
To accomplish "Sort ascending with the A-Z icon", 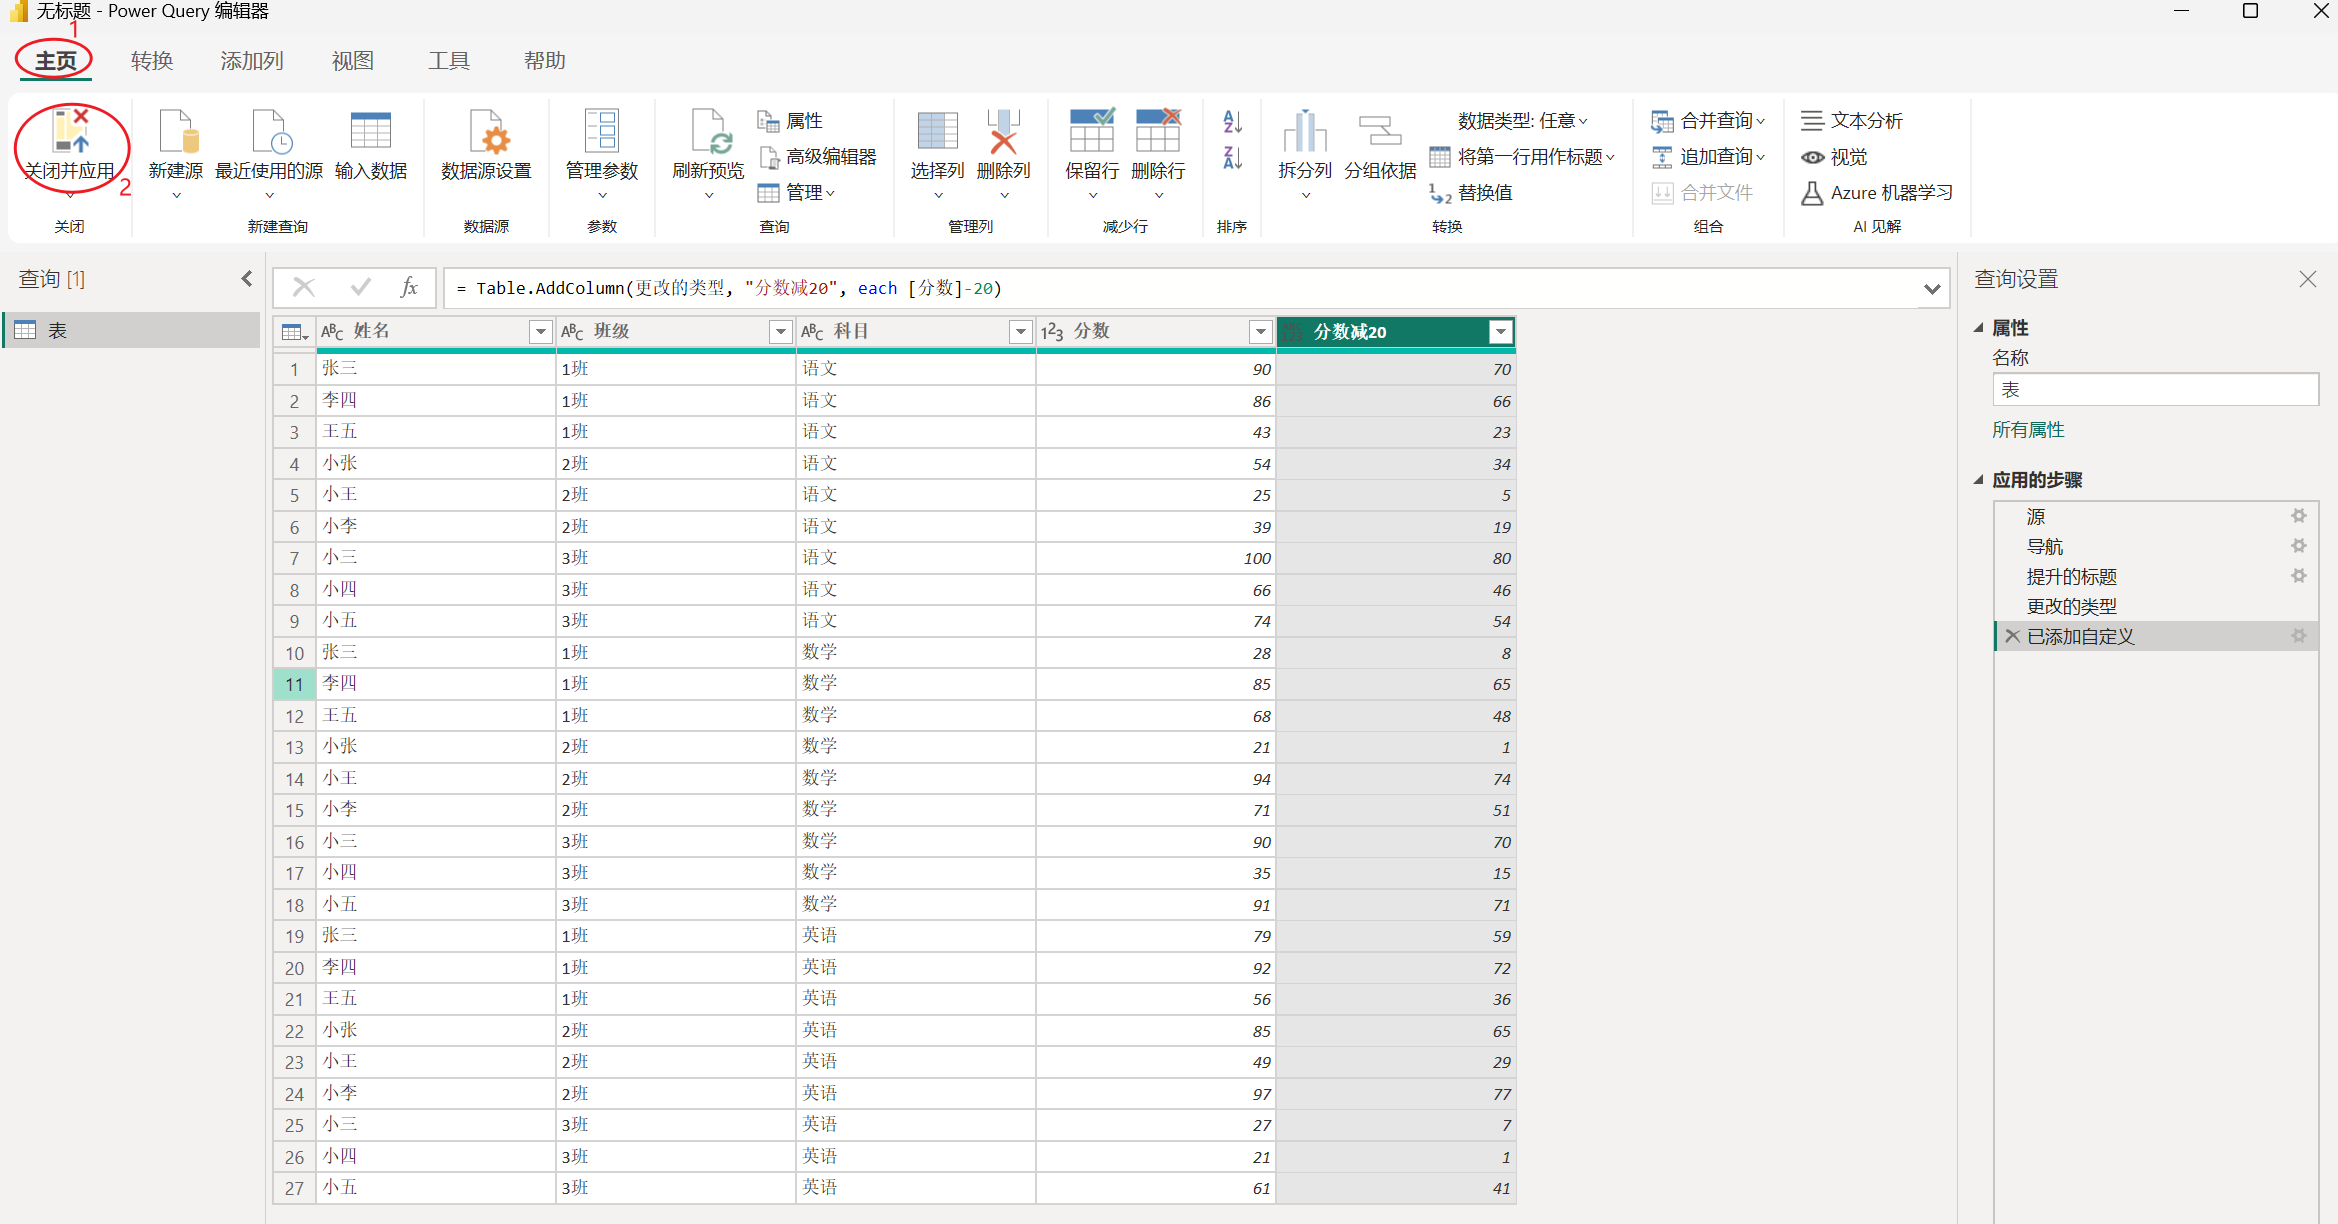I will pyautogui.click(x=1232, y=121).
